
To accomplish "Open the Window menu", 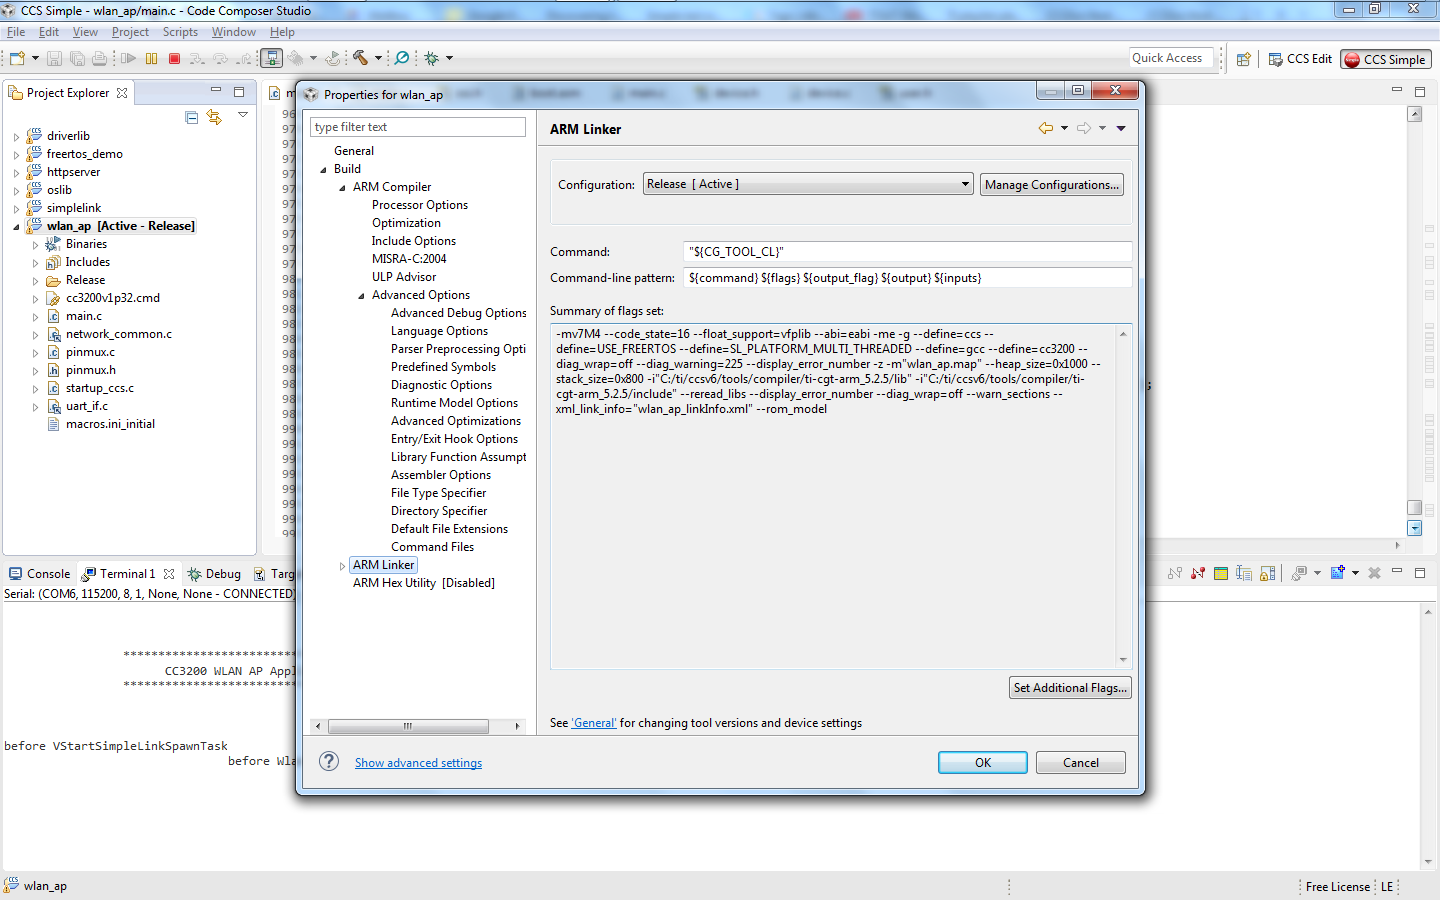I will [x=234, y=32].
